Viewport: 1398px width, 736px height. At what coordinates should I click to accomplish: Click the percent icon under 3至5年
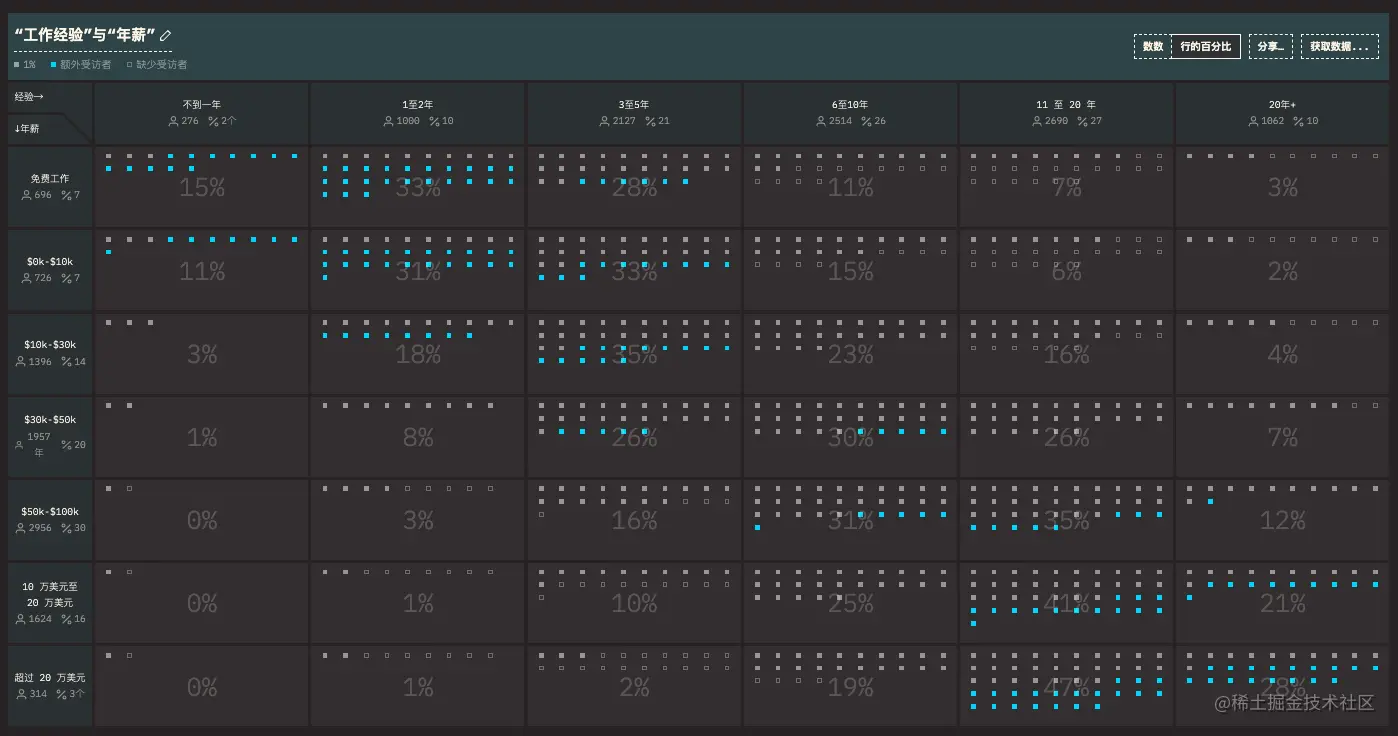tap(650, 121)
